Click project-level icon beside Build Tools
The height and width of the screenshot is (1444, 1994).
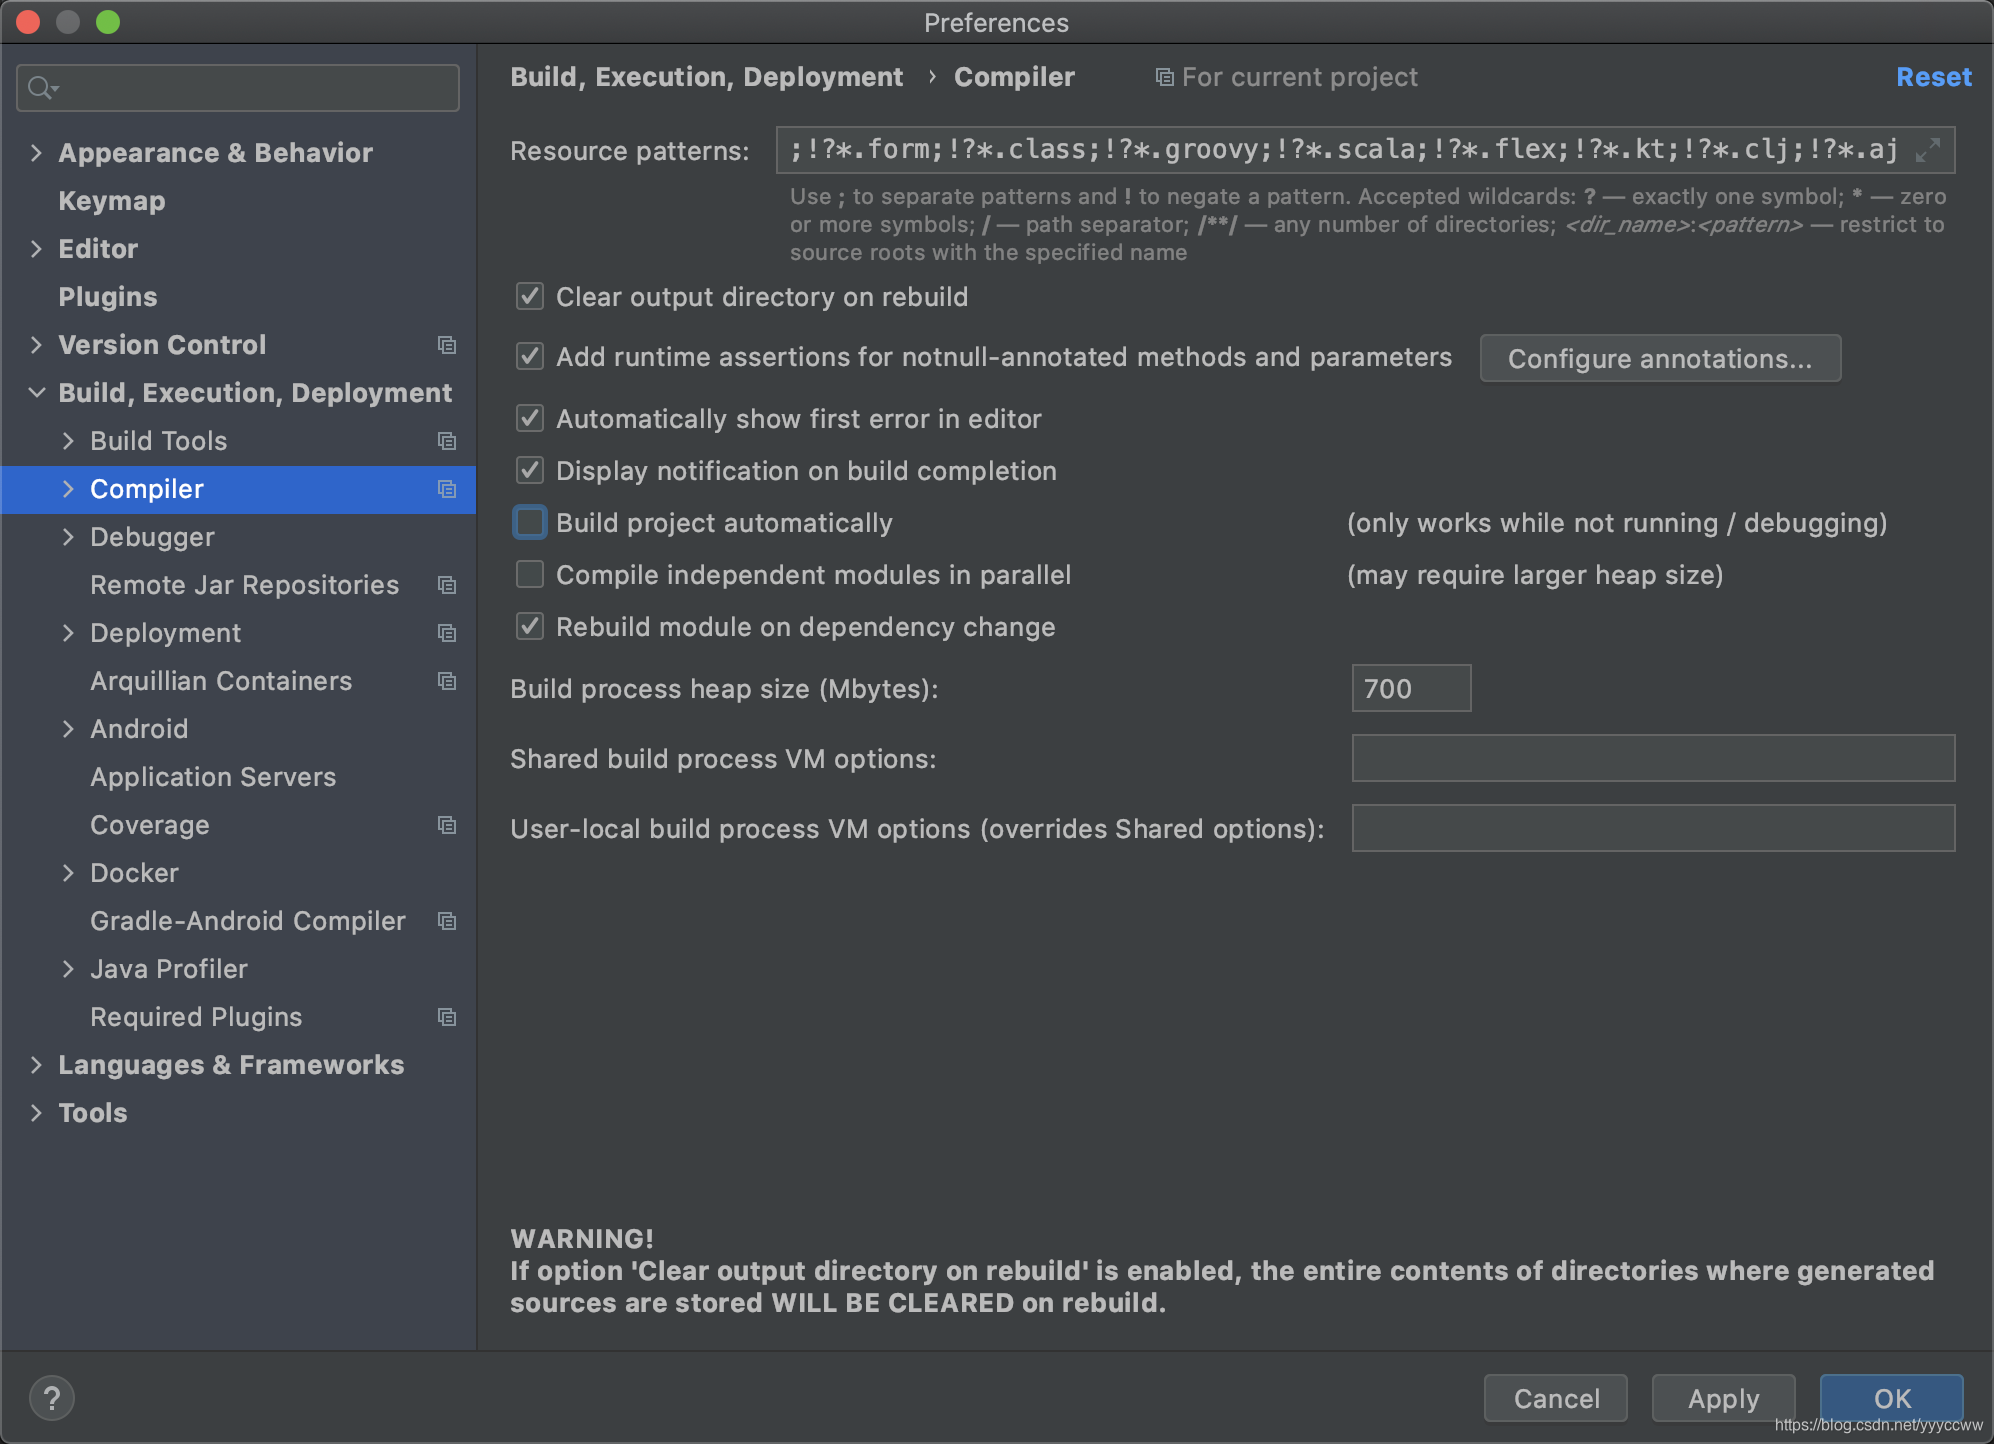[x=447, y=441]
